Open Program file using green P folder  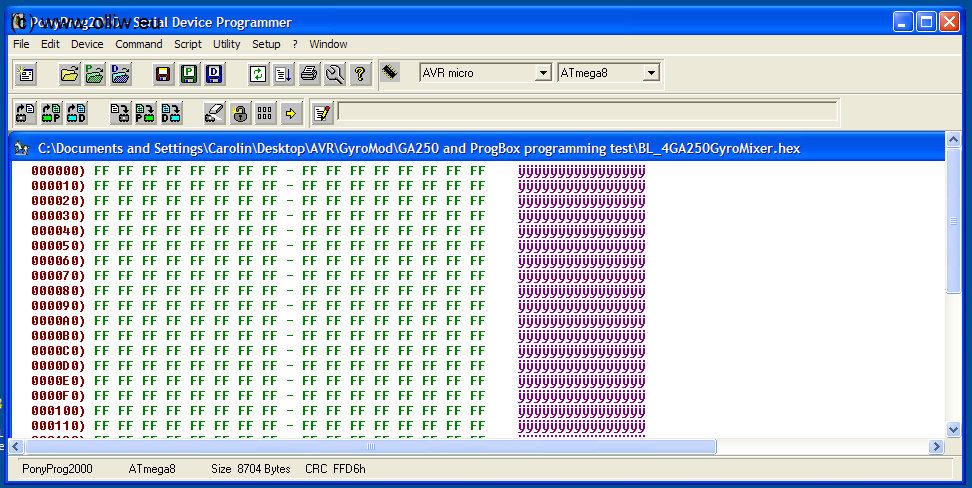pos(95,73)
